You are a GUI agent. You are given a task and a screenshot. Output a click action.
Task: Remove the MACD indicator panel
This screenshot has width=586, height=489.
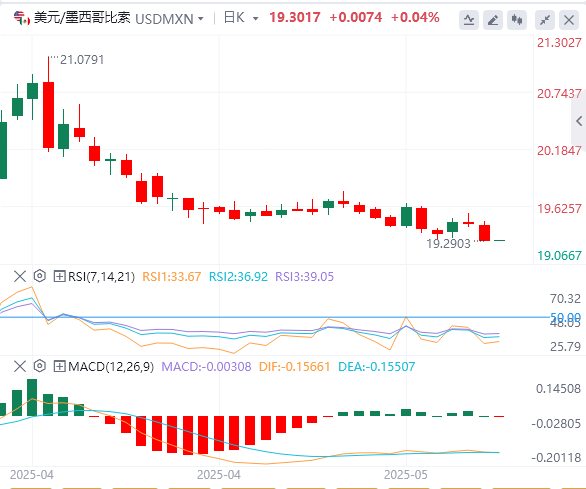tap(20, 366)
